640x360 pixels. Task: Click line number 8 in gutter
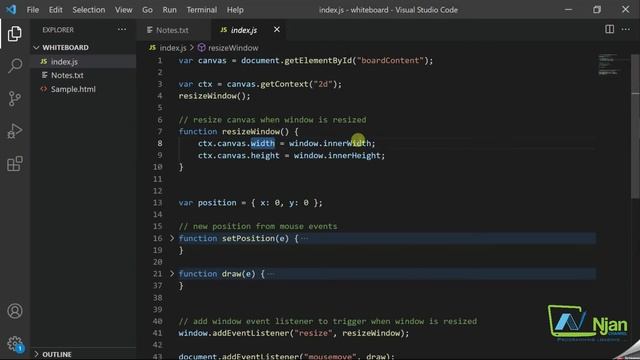point(160,143)
